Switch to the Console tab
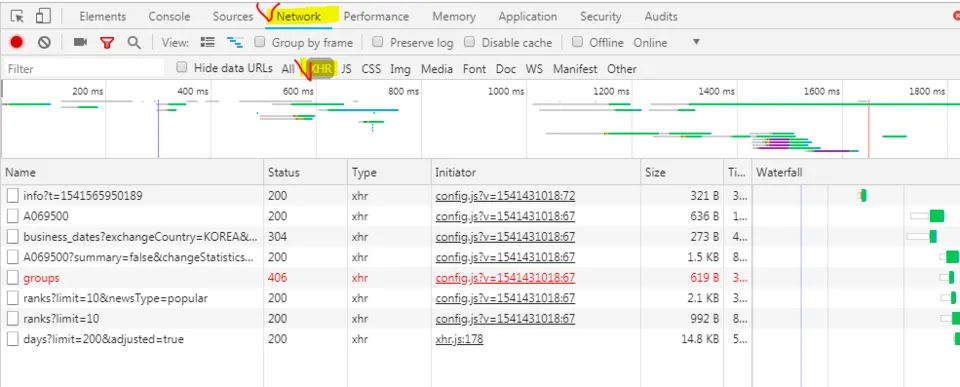Image resolution: width=960 pixels, height=387 pixels. click(169, 17)
